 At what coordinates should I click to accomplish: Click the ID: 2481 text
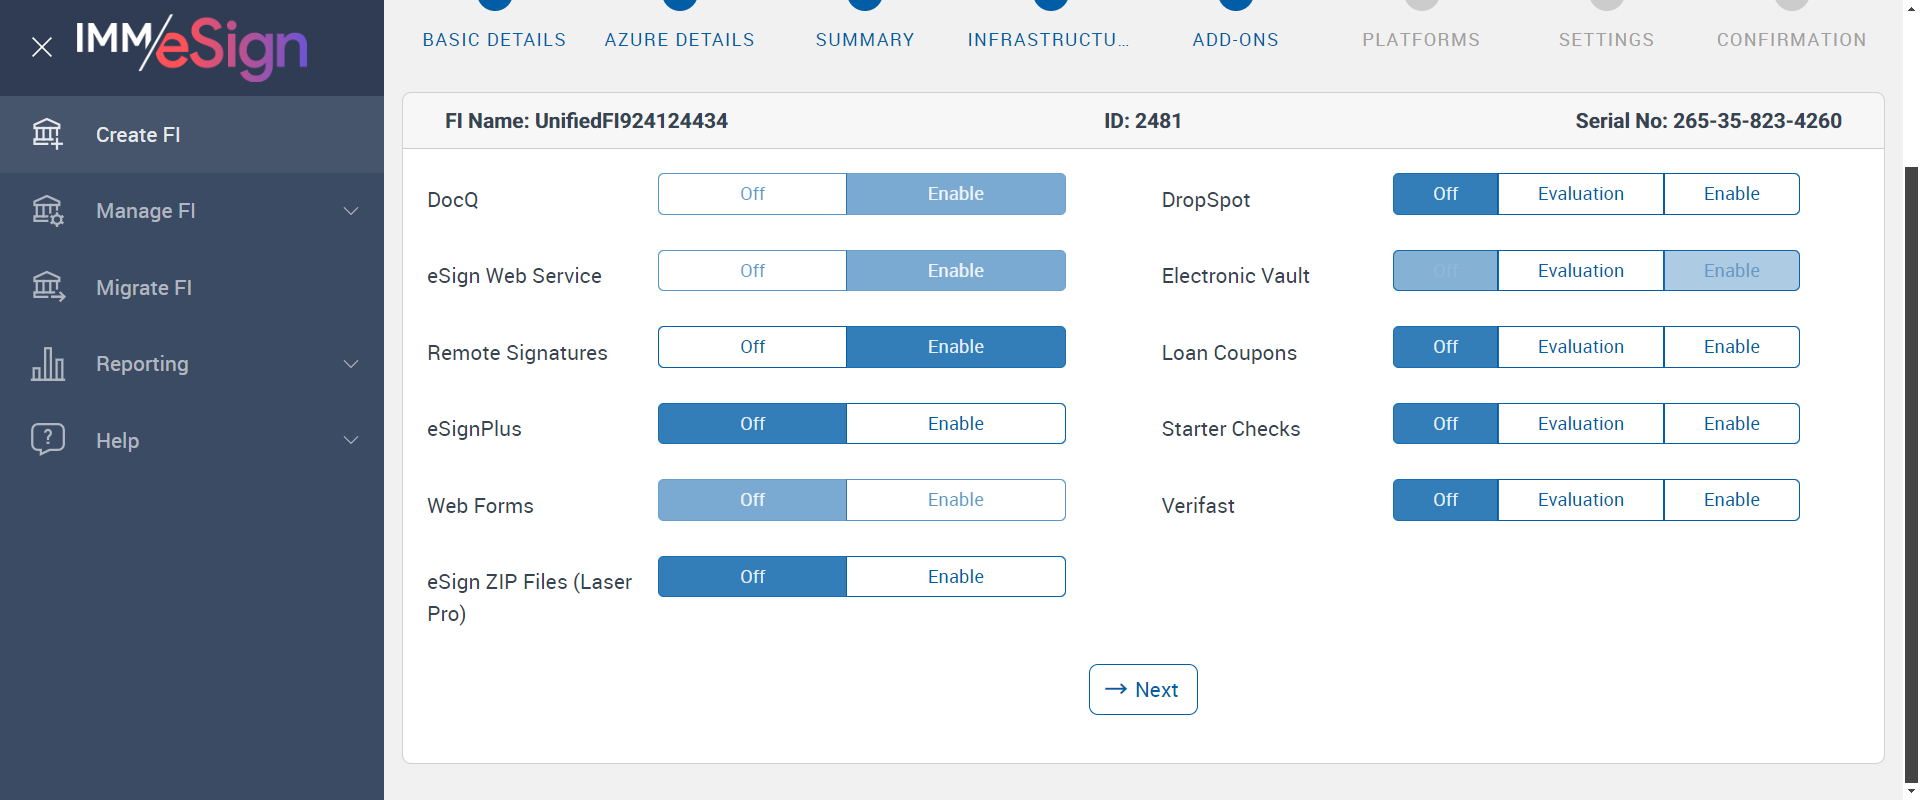click(1143, 121)
